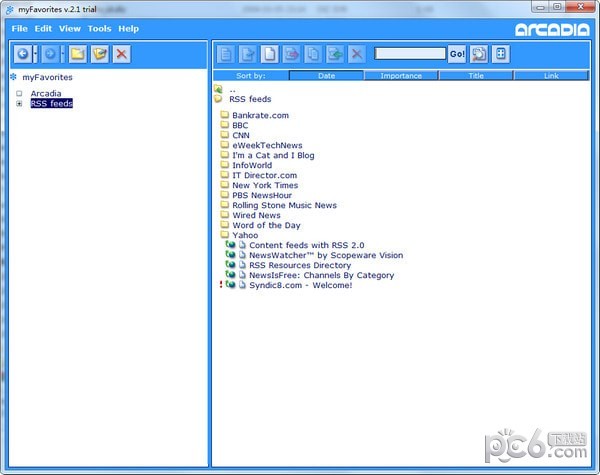Click the red X delete folder icon
This screenshot has height=475, width=600.
pos(122,54)
